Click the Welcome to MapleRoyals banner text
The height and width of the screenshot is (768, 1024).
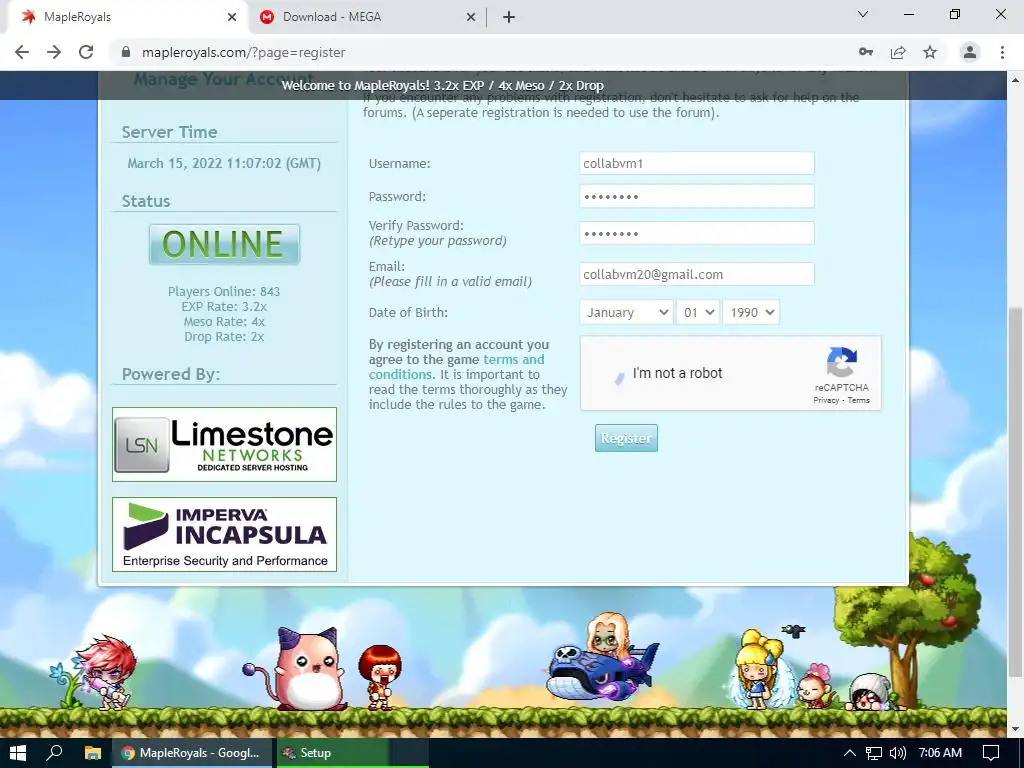[442, 86]
